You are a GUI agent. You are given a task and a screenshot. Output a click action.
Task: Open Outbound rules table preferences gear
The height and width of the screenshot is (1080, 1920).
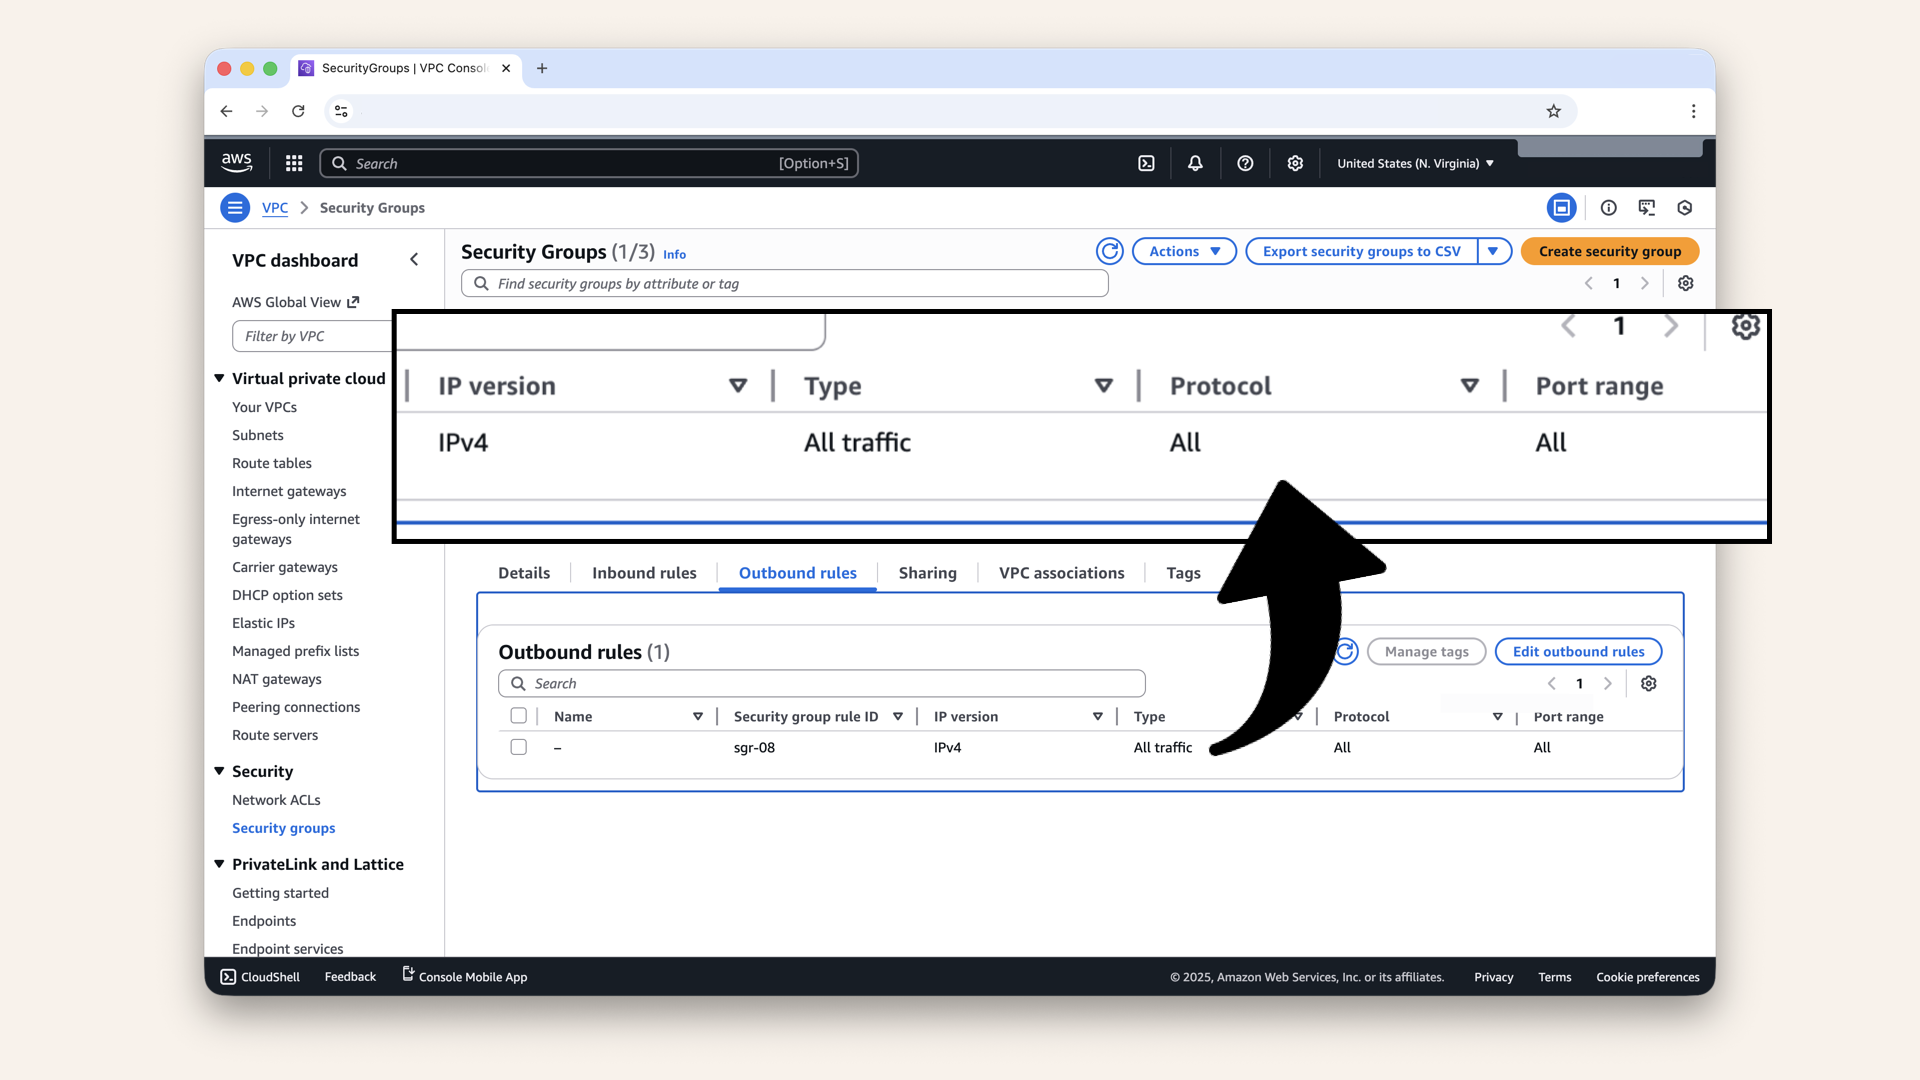pos(1649,683)
